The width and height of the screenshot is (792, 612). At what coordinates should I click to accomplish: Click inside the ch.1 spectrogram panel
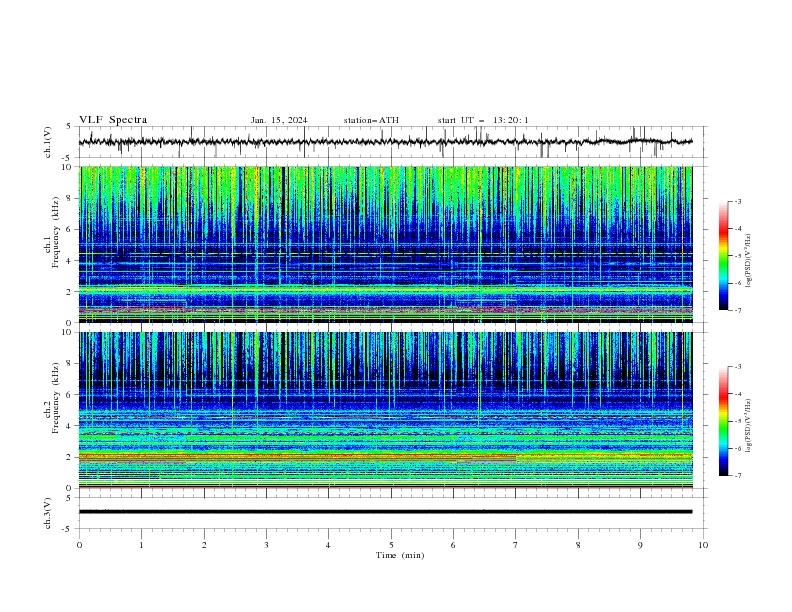click(386, 244)
